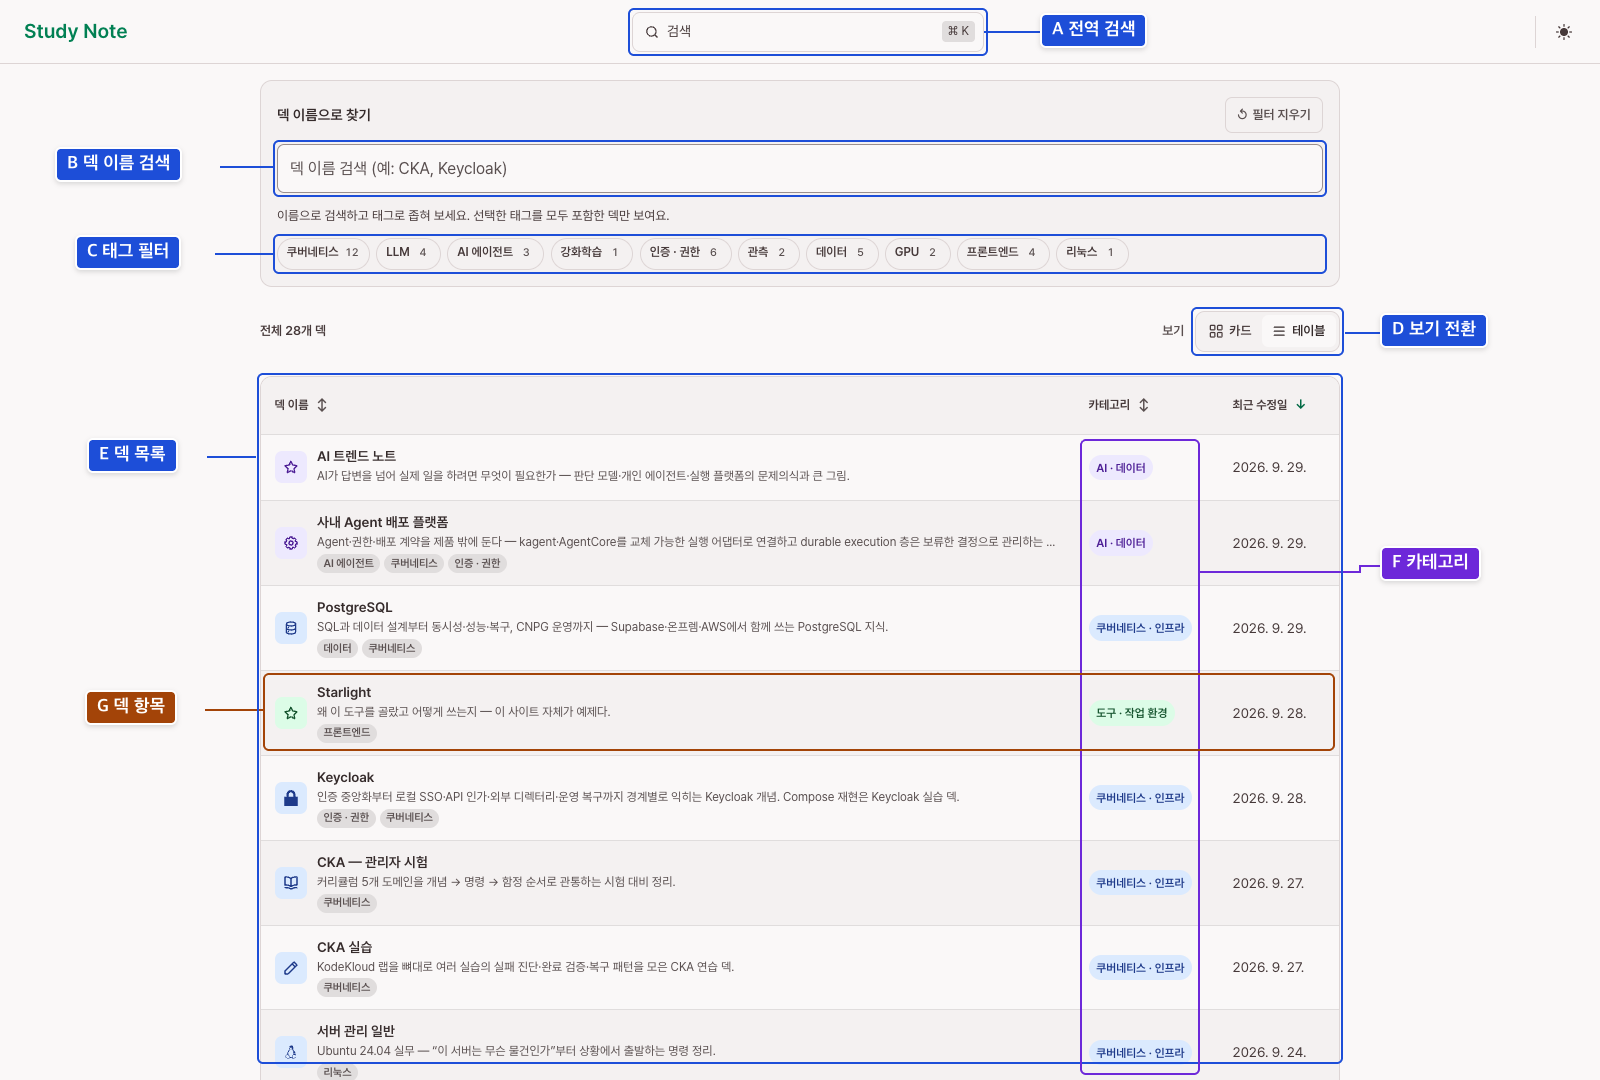Toggle the GPU tag filter
This screenshot has width=1600, height=1080.
pyautogui.click(x=917, y=253)
